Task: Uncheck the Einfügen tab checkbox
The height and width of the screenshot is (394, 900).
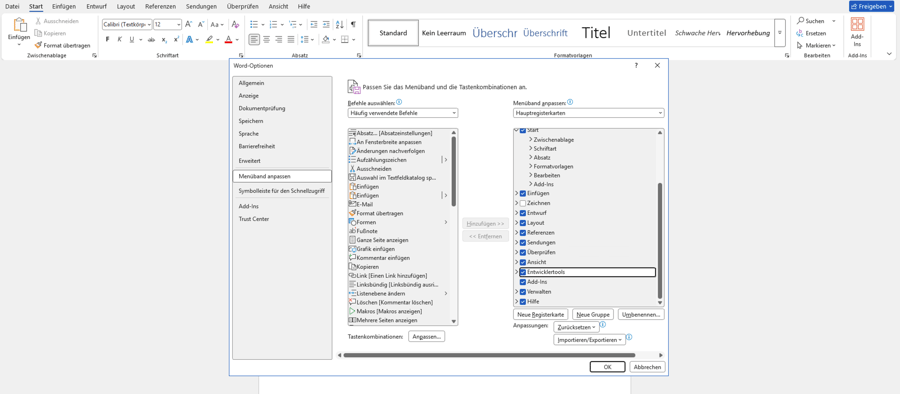Action: click(523, 194)
